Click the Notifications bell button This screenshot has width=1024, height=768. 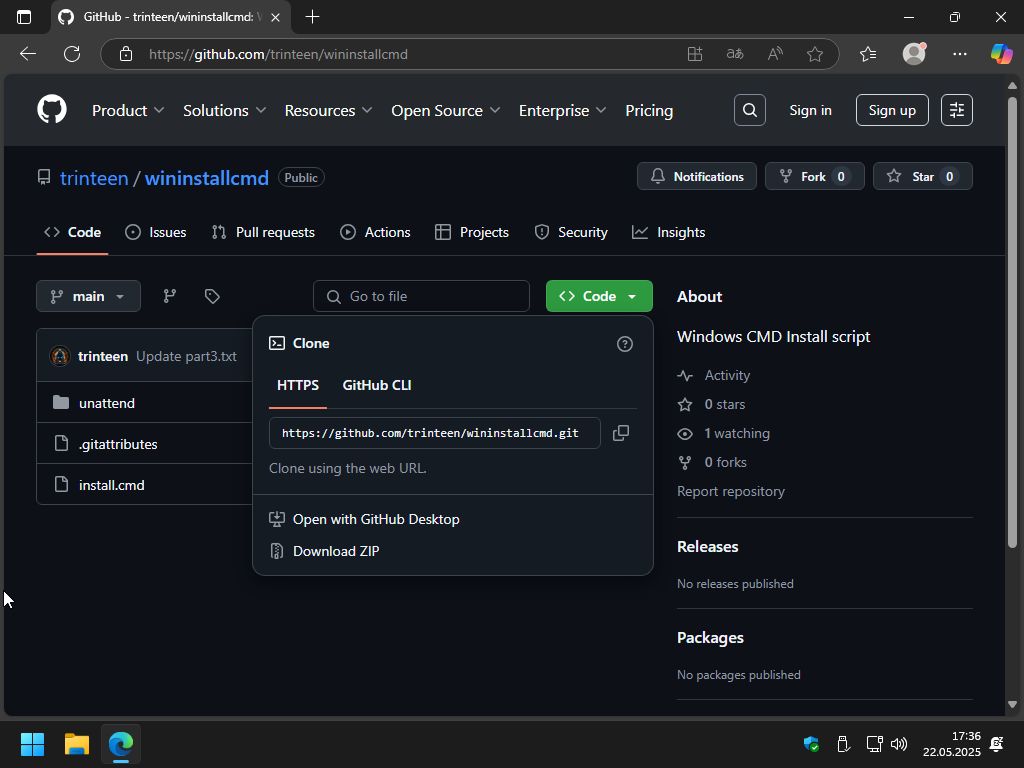697,177
